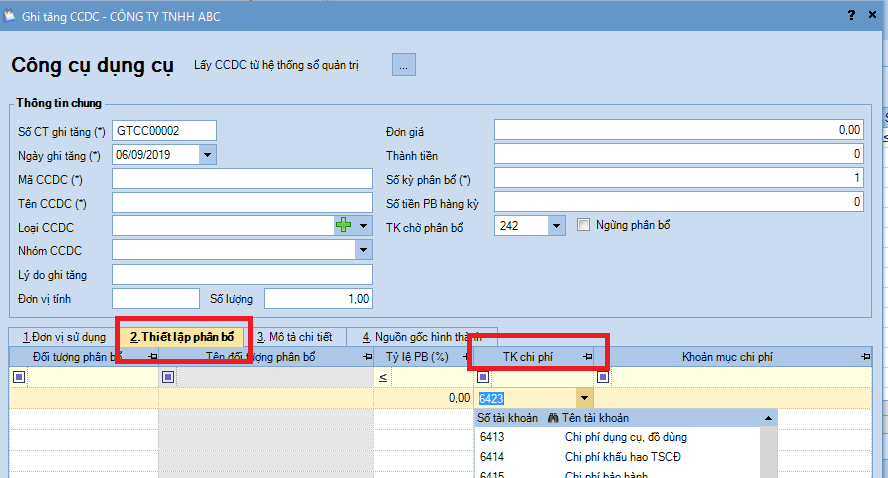Image resolution: width=888 pixels, height=478 pixels.
Task: Click the filter icon under Khoản mục chi phí column
Action: [603, 377]
